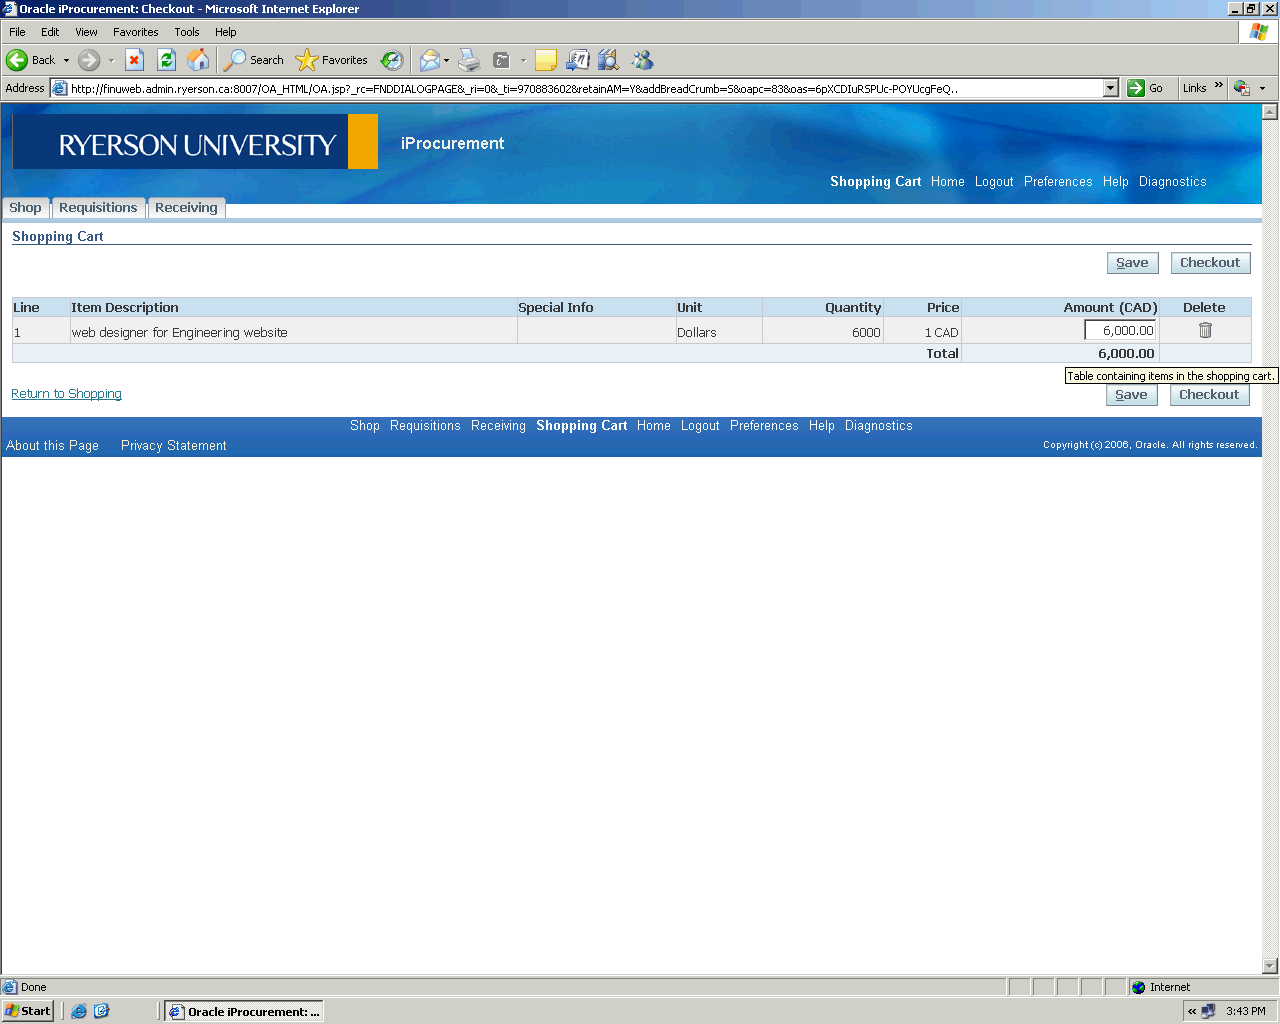Open Preferences in the header links

pyautogui.click(x=1057, y=182)
